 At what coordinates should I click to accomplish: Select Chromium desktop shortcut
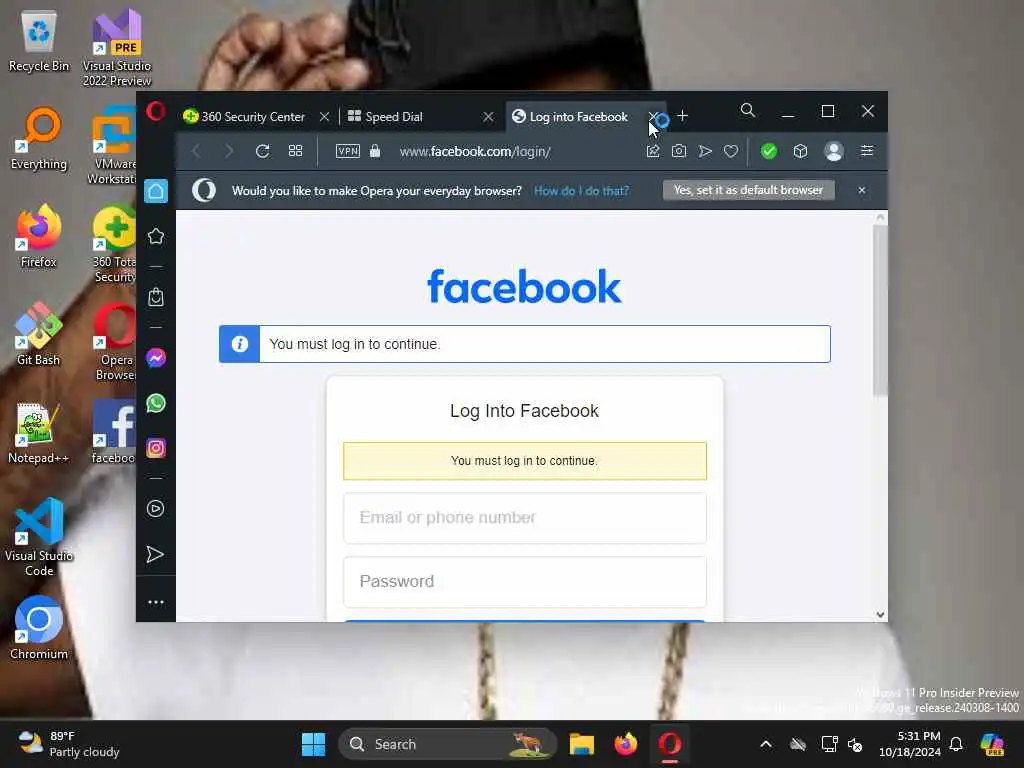pos(39,628)
